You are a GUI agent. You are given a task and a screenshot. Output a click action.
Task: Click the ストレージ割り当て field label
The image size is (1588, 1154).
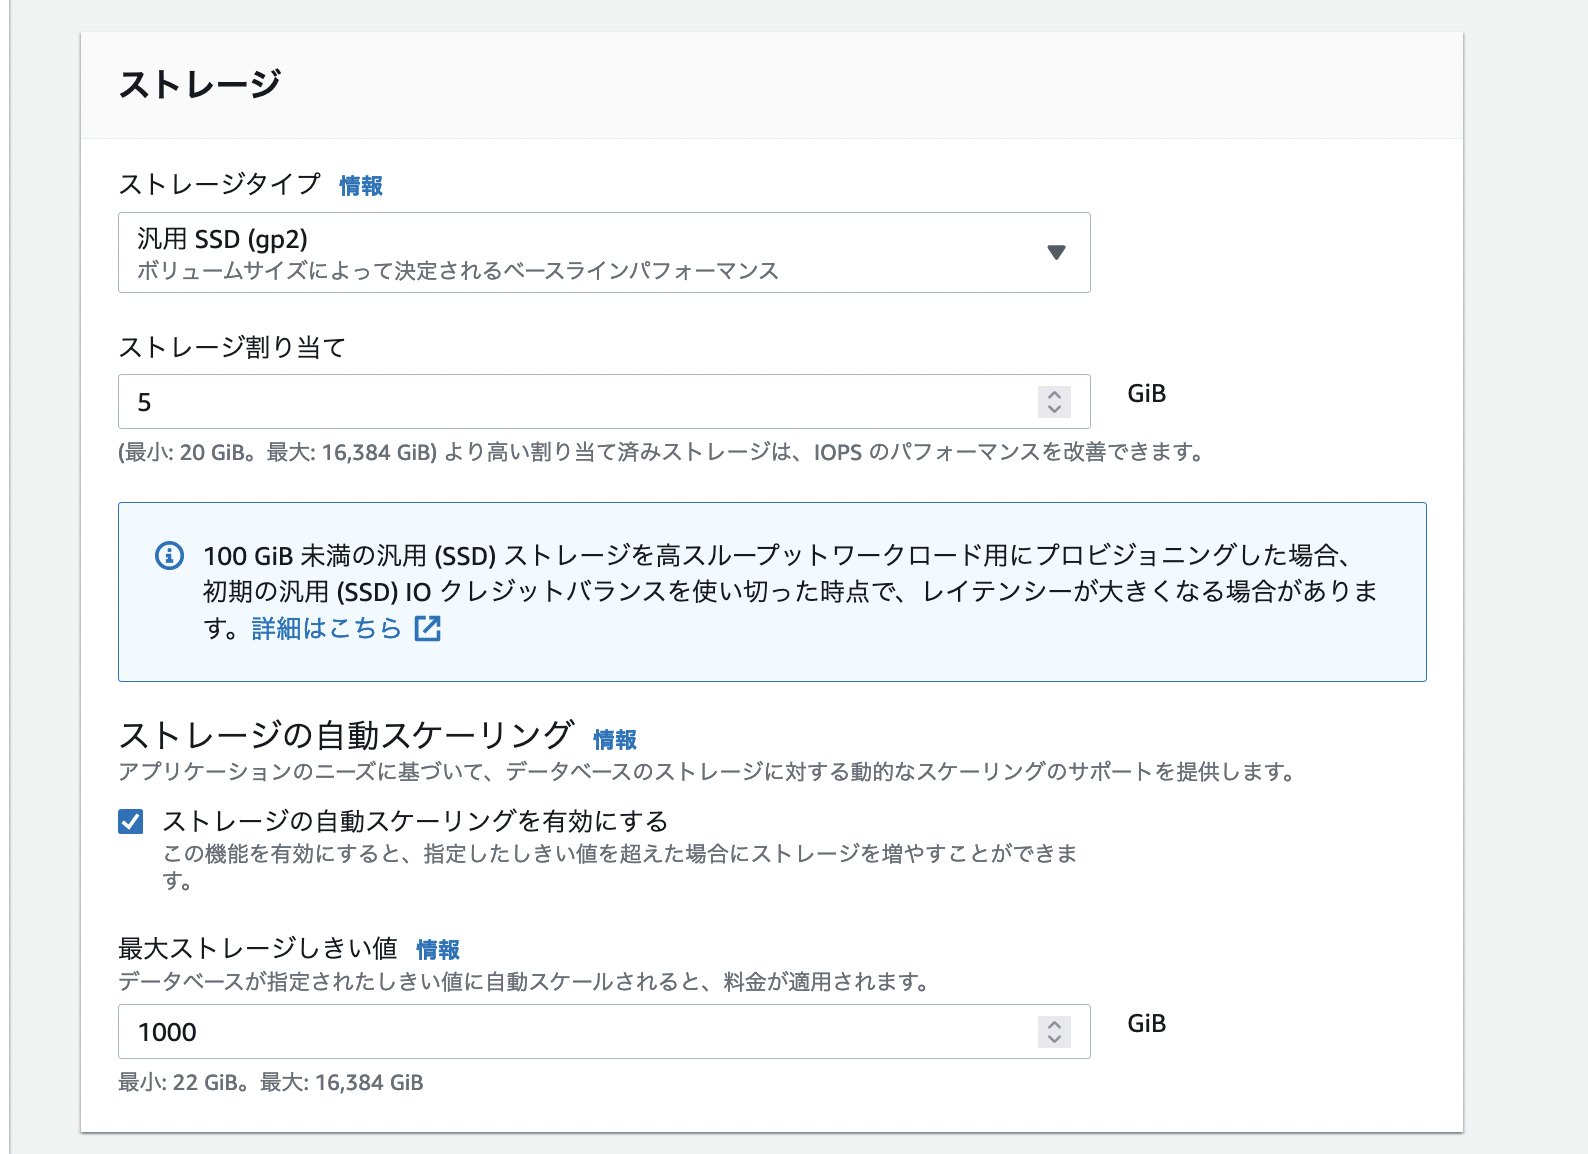[232, 347]
